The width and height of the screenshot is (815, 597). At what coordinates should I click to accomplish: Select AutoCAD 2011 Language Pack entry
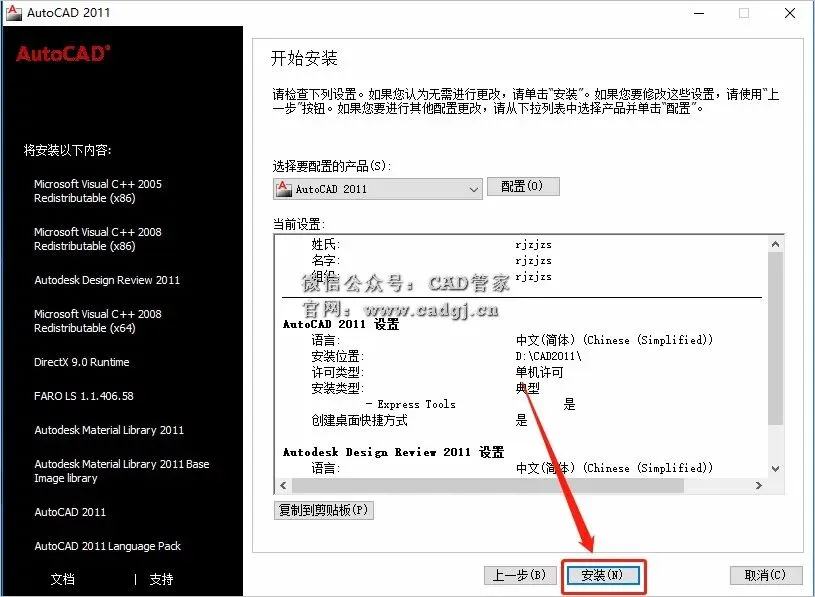108,546
